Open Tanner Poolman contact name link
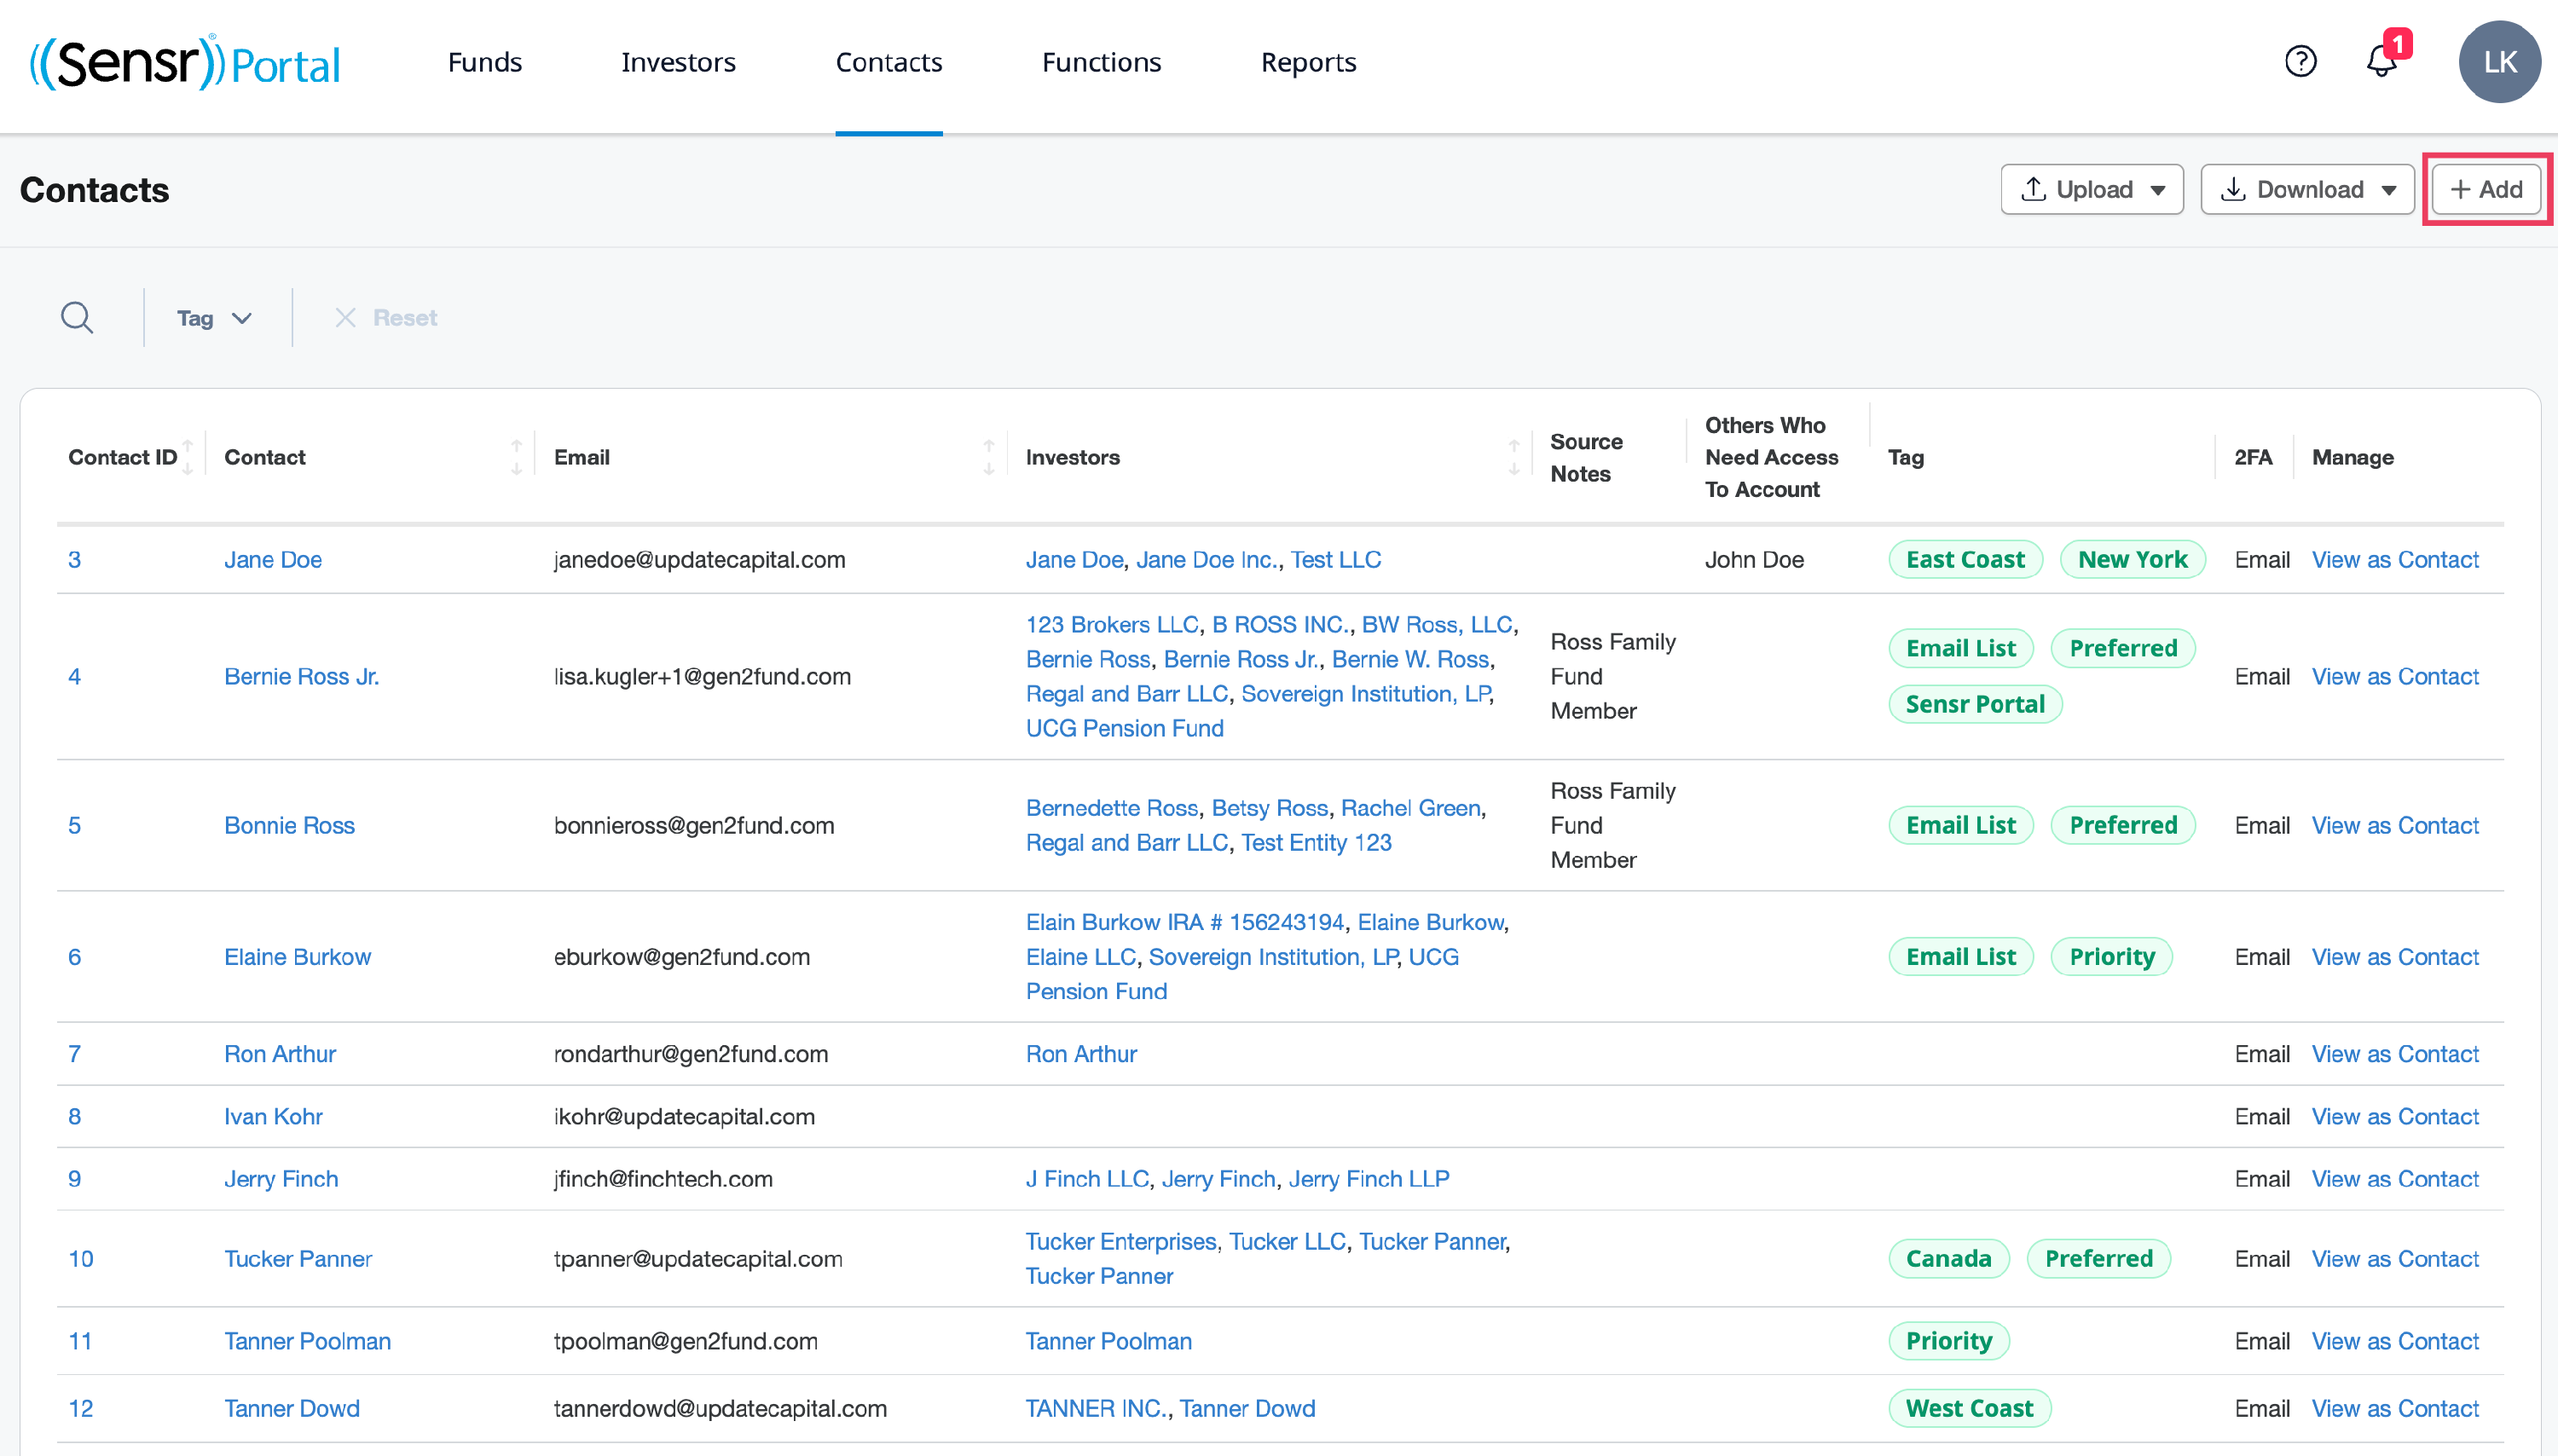Image resolution: width=2558 pixels, height=1456 pixels. click(307, 1342)
